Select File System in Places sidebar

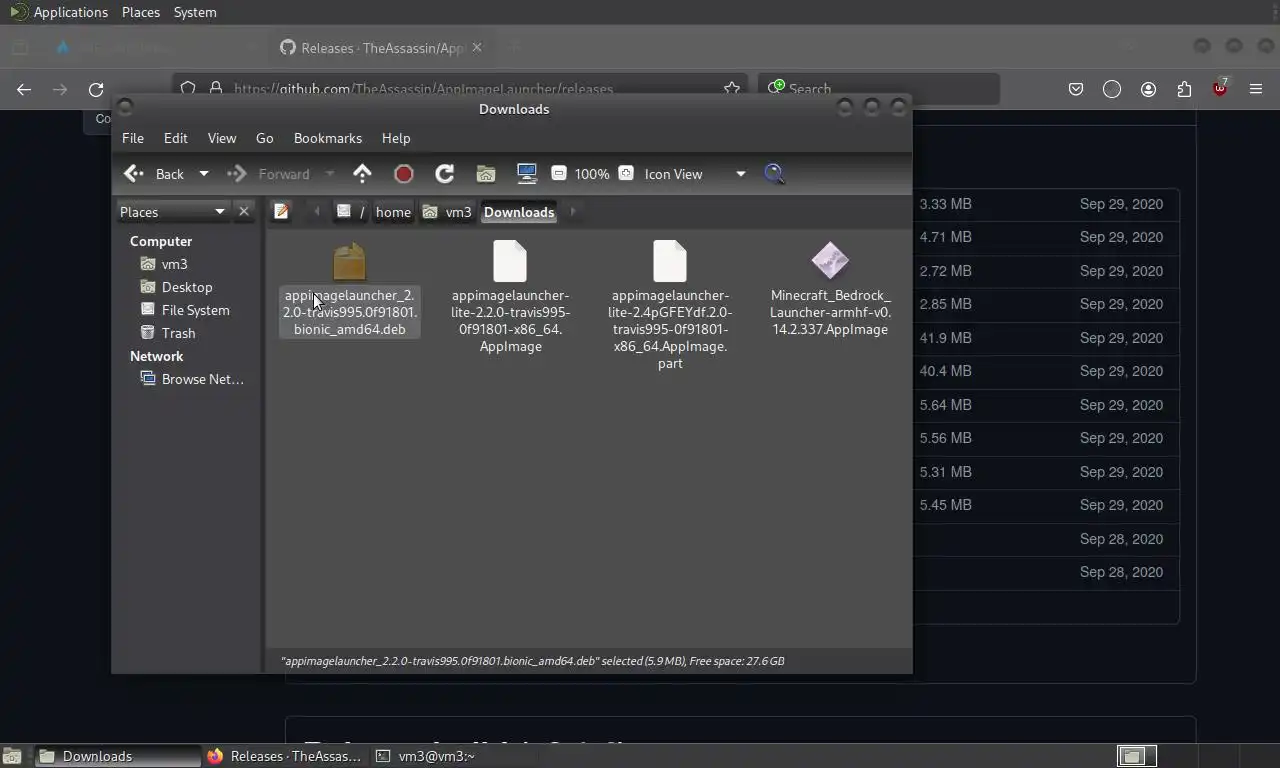pos(196,310)
